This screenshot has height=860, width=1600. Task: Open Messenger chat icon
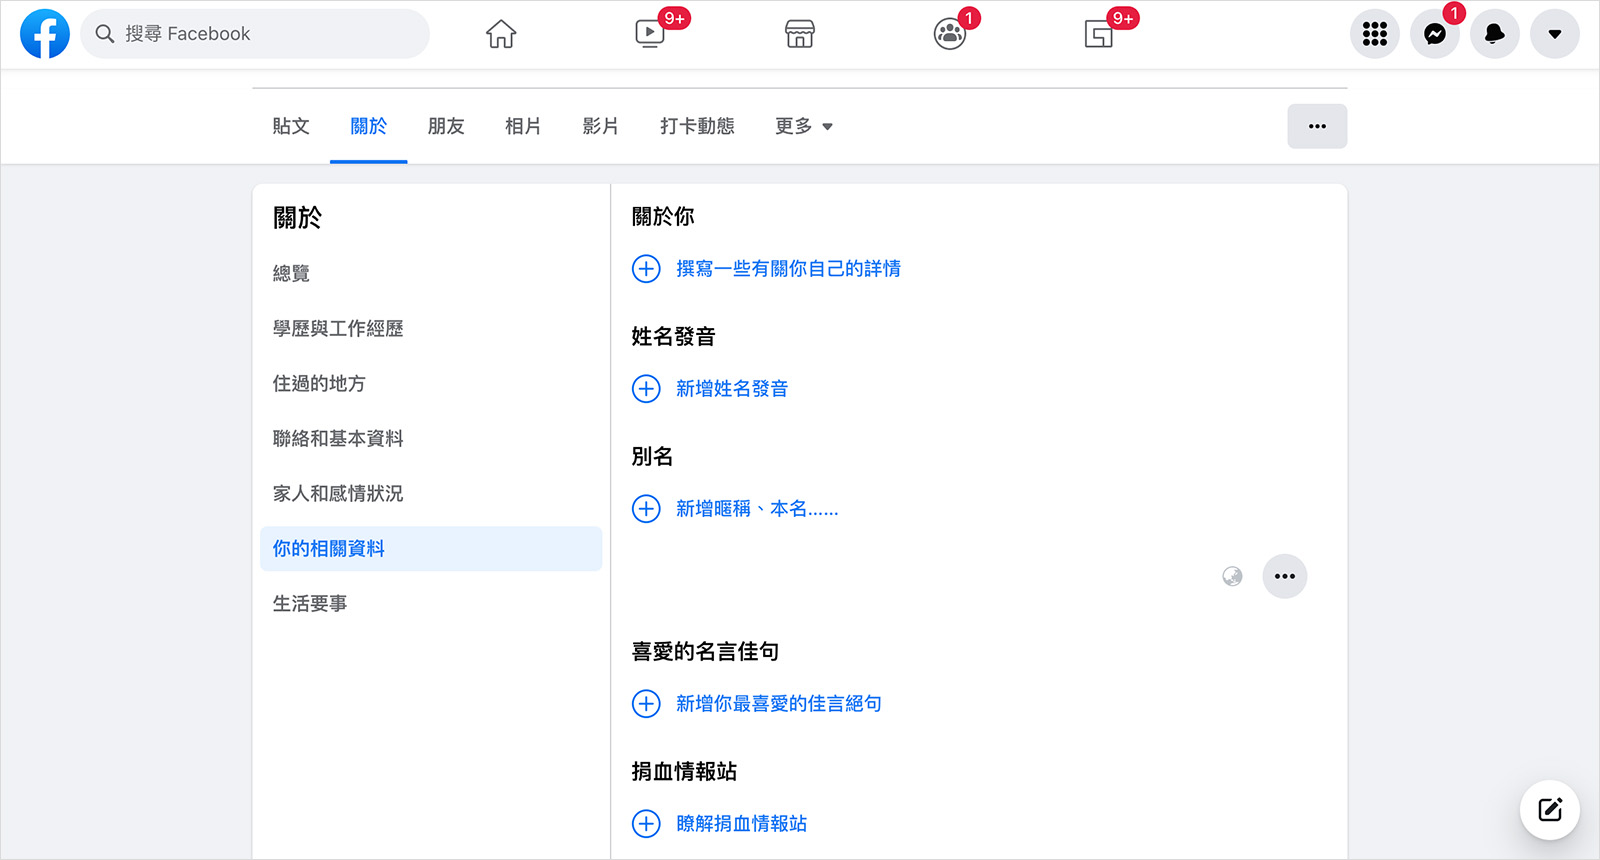coord(1435,34)
